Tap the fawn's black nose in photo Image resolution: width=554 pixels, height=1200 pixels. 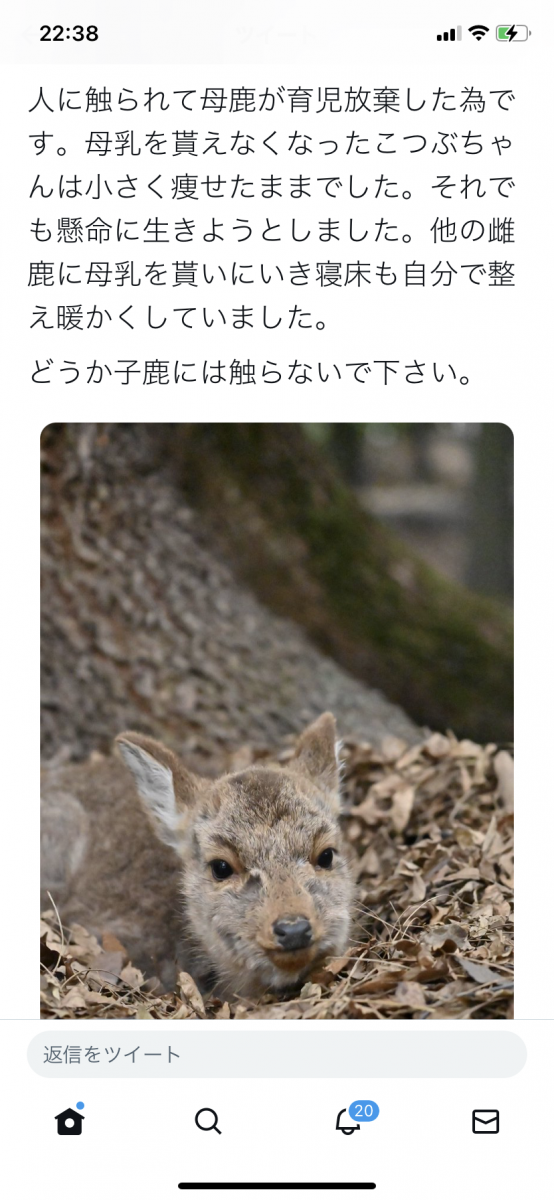293,932
